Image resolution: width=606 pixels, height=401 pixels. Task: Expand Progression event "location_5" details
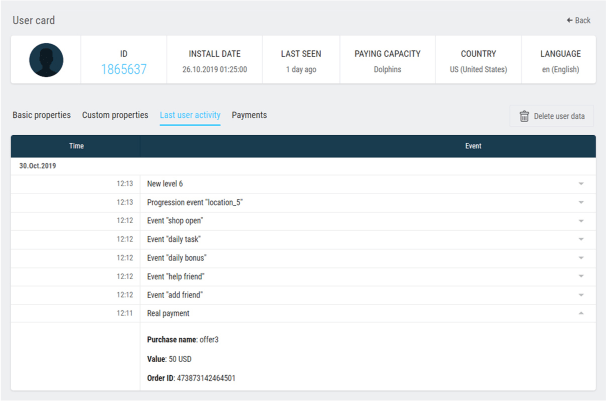click(x=580, y=202)
